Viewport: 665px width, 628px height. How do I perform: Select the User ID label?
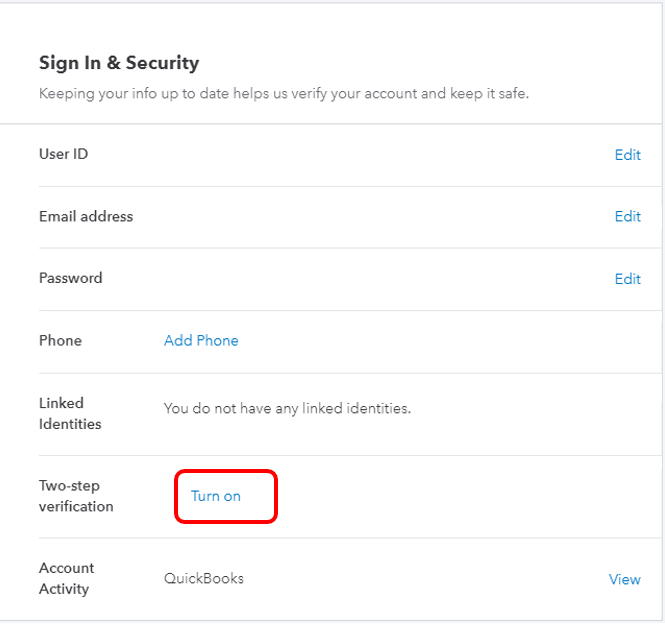64,155
